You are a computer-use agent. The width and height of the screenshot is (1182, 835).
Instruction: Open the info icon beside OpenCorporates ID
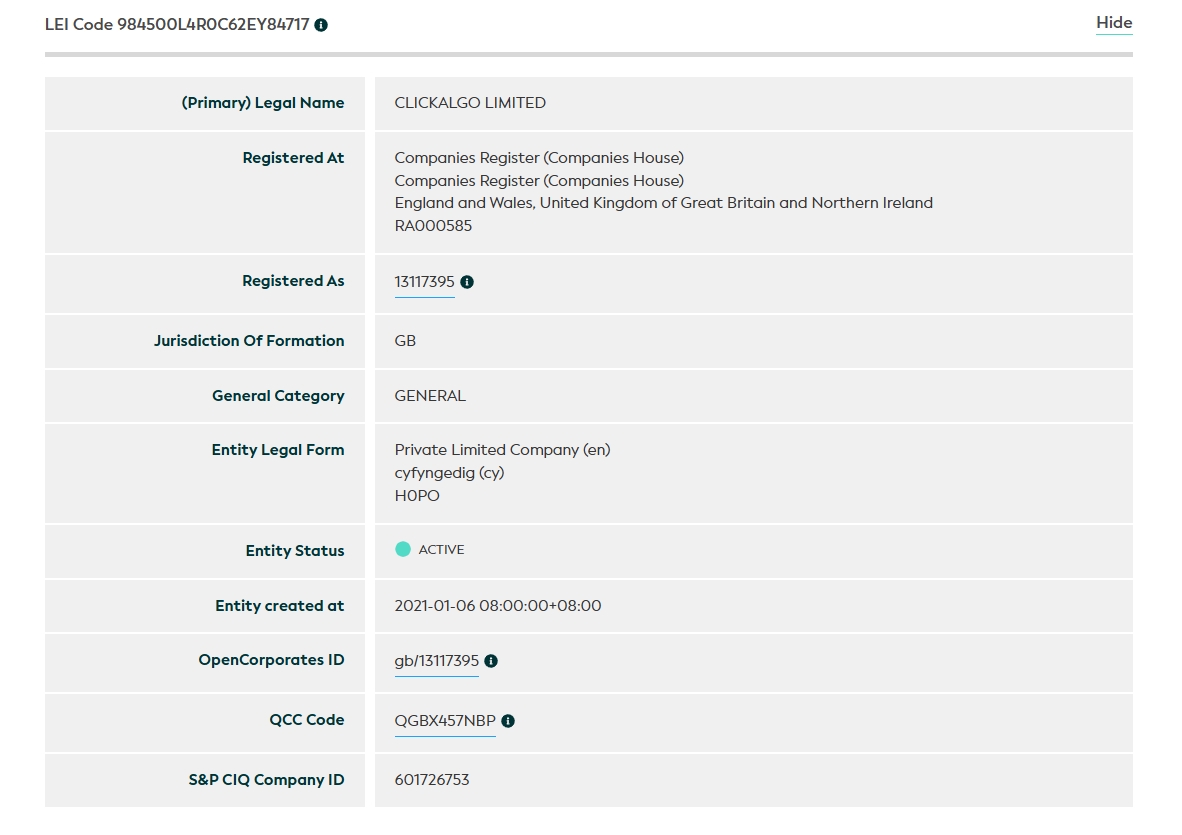(491, 661)
